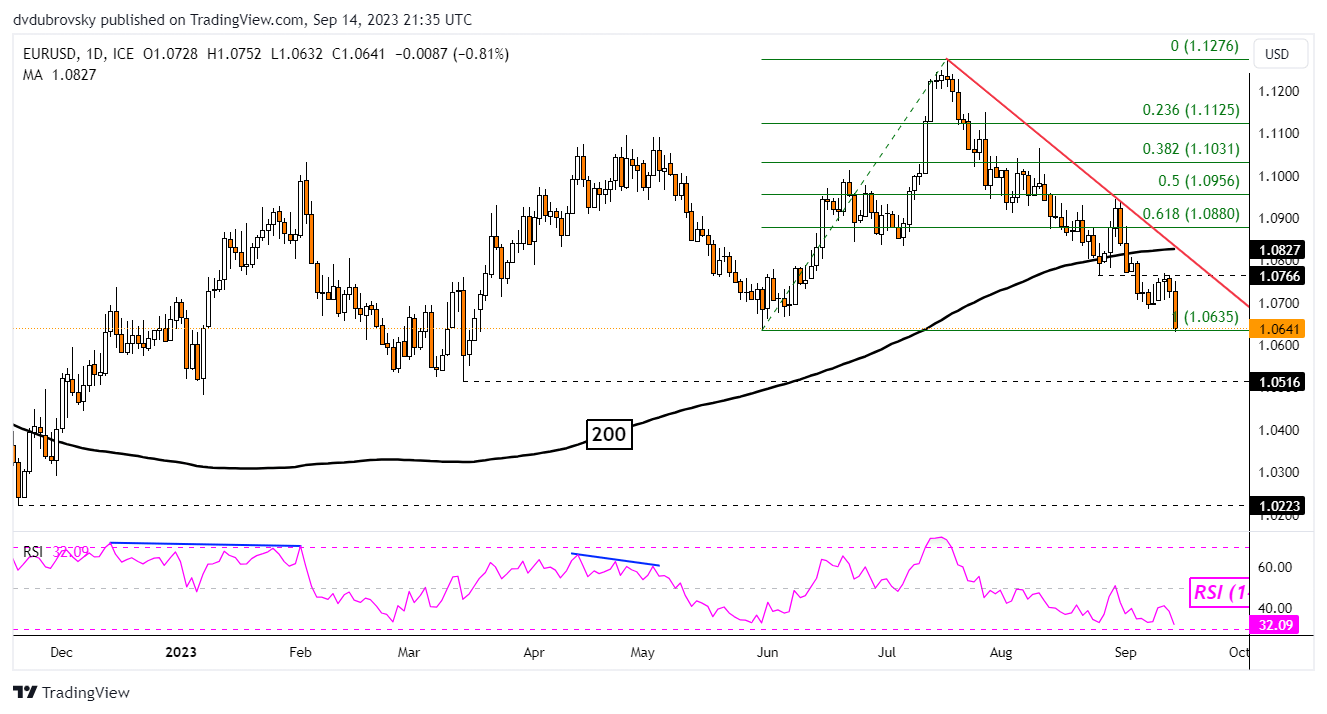Select the (1.0635) Fibonacci base label
Viewport: 1327px width, 714px height.
1209,317
